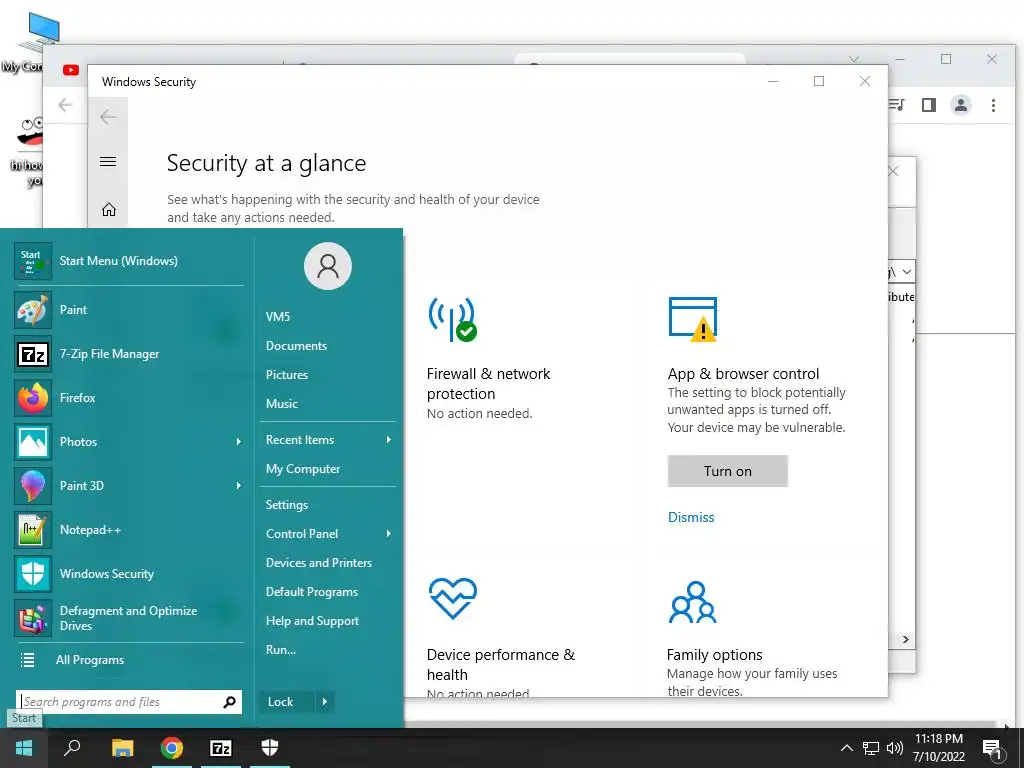The height and width of the screenshot is (768, 1024).
Task: Dismiss the App & browser control warning
Action: pyautogui.click(x=691, y=517)
